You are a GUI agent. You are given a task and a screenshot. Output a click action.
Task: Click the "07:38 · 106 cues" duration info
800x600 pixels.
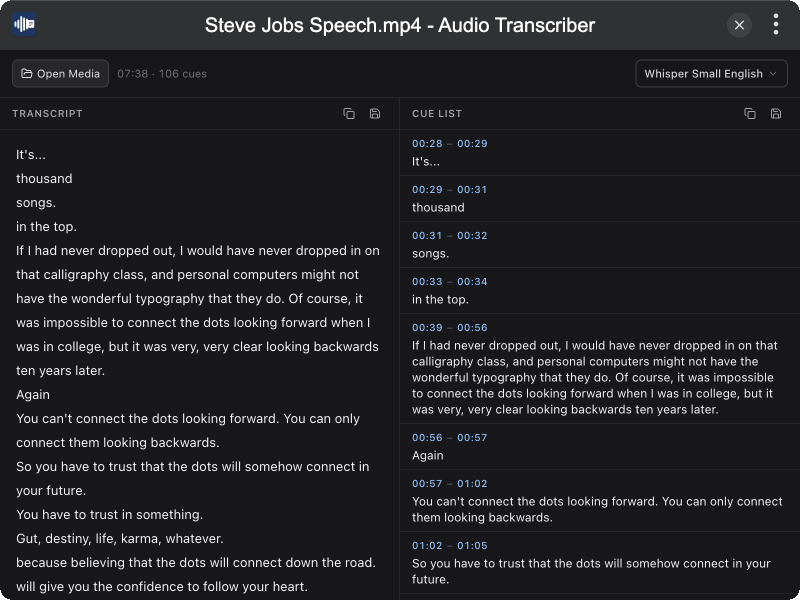tap(162, 73)
